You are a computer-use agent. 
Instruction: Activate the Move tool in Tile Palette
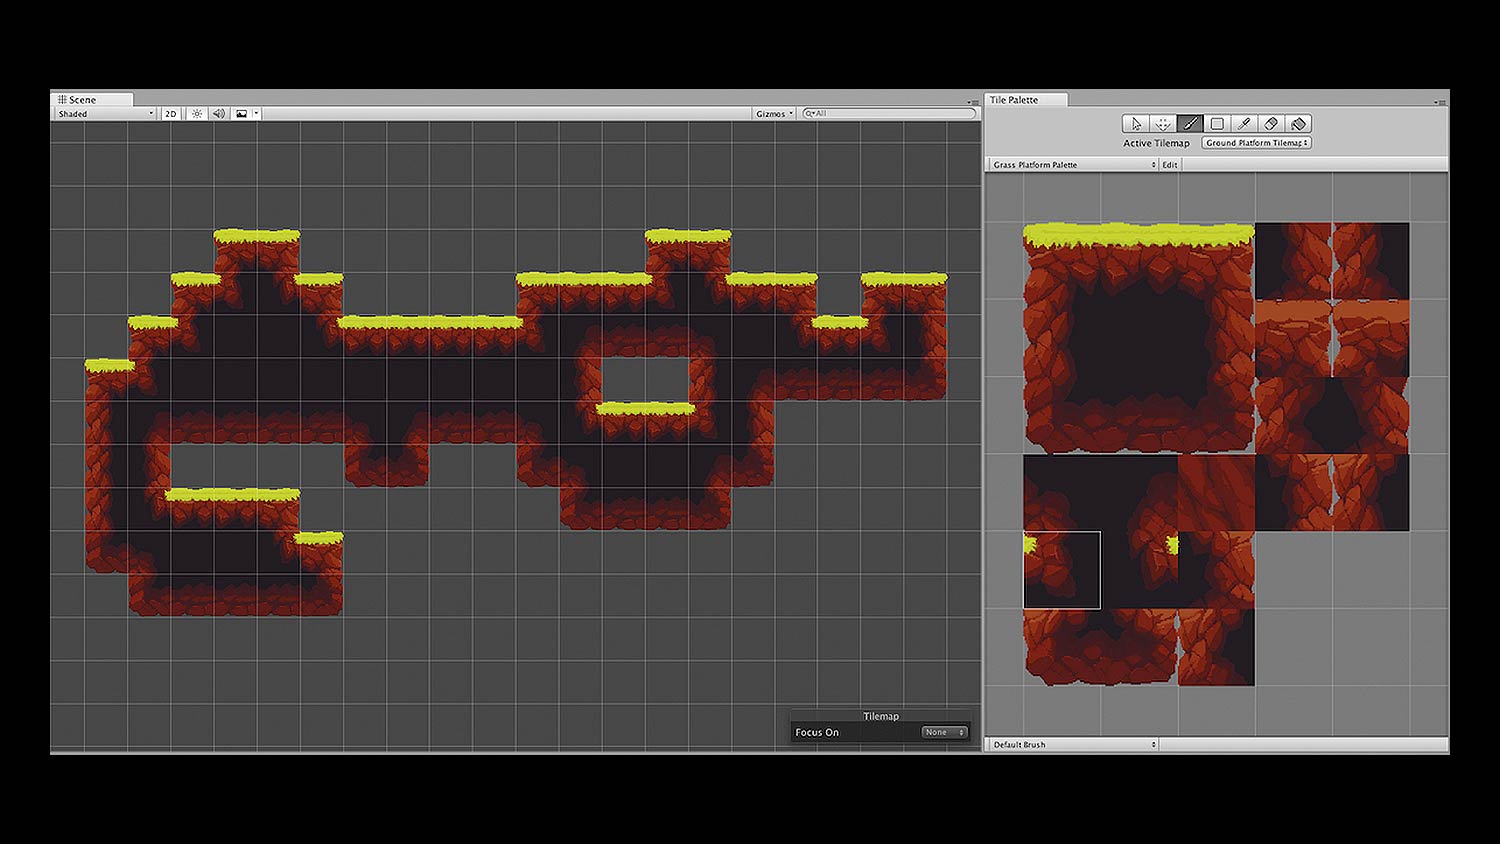1163,123
